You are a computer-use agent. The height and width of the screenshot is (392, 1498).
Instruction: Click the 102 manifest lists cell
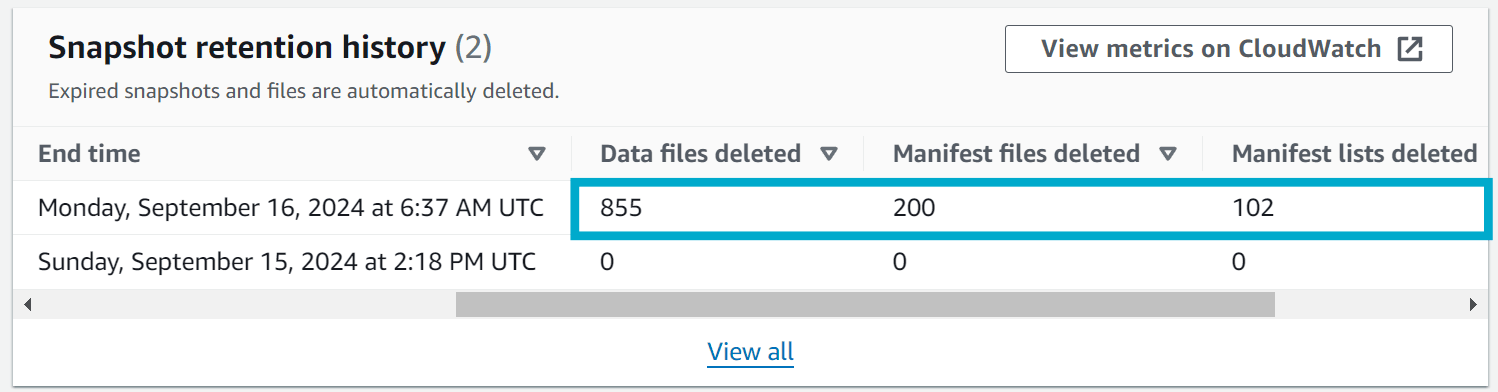point(1252,208)
